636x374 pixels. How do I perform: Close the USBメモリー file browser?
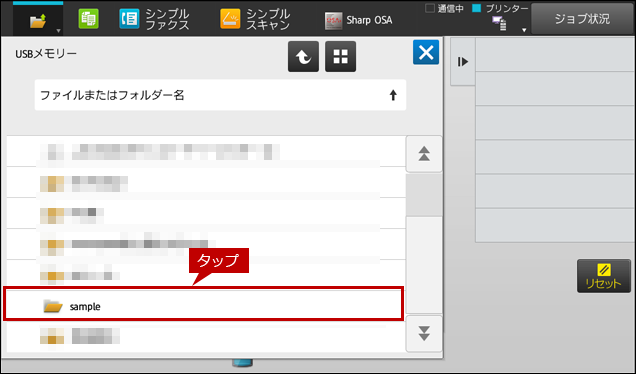(426, 52)
